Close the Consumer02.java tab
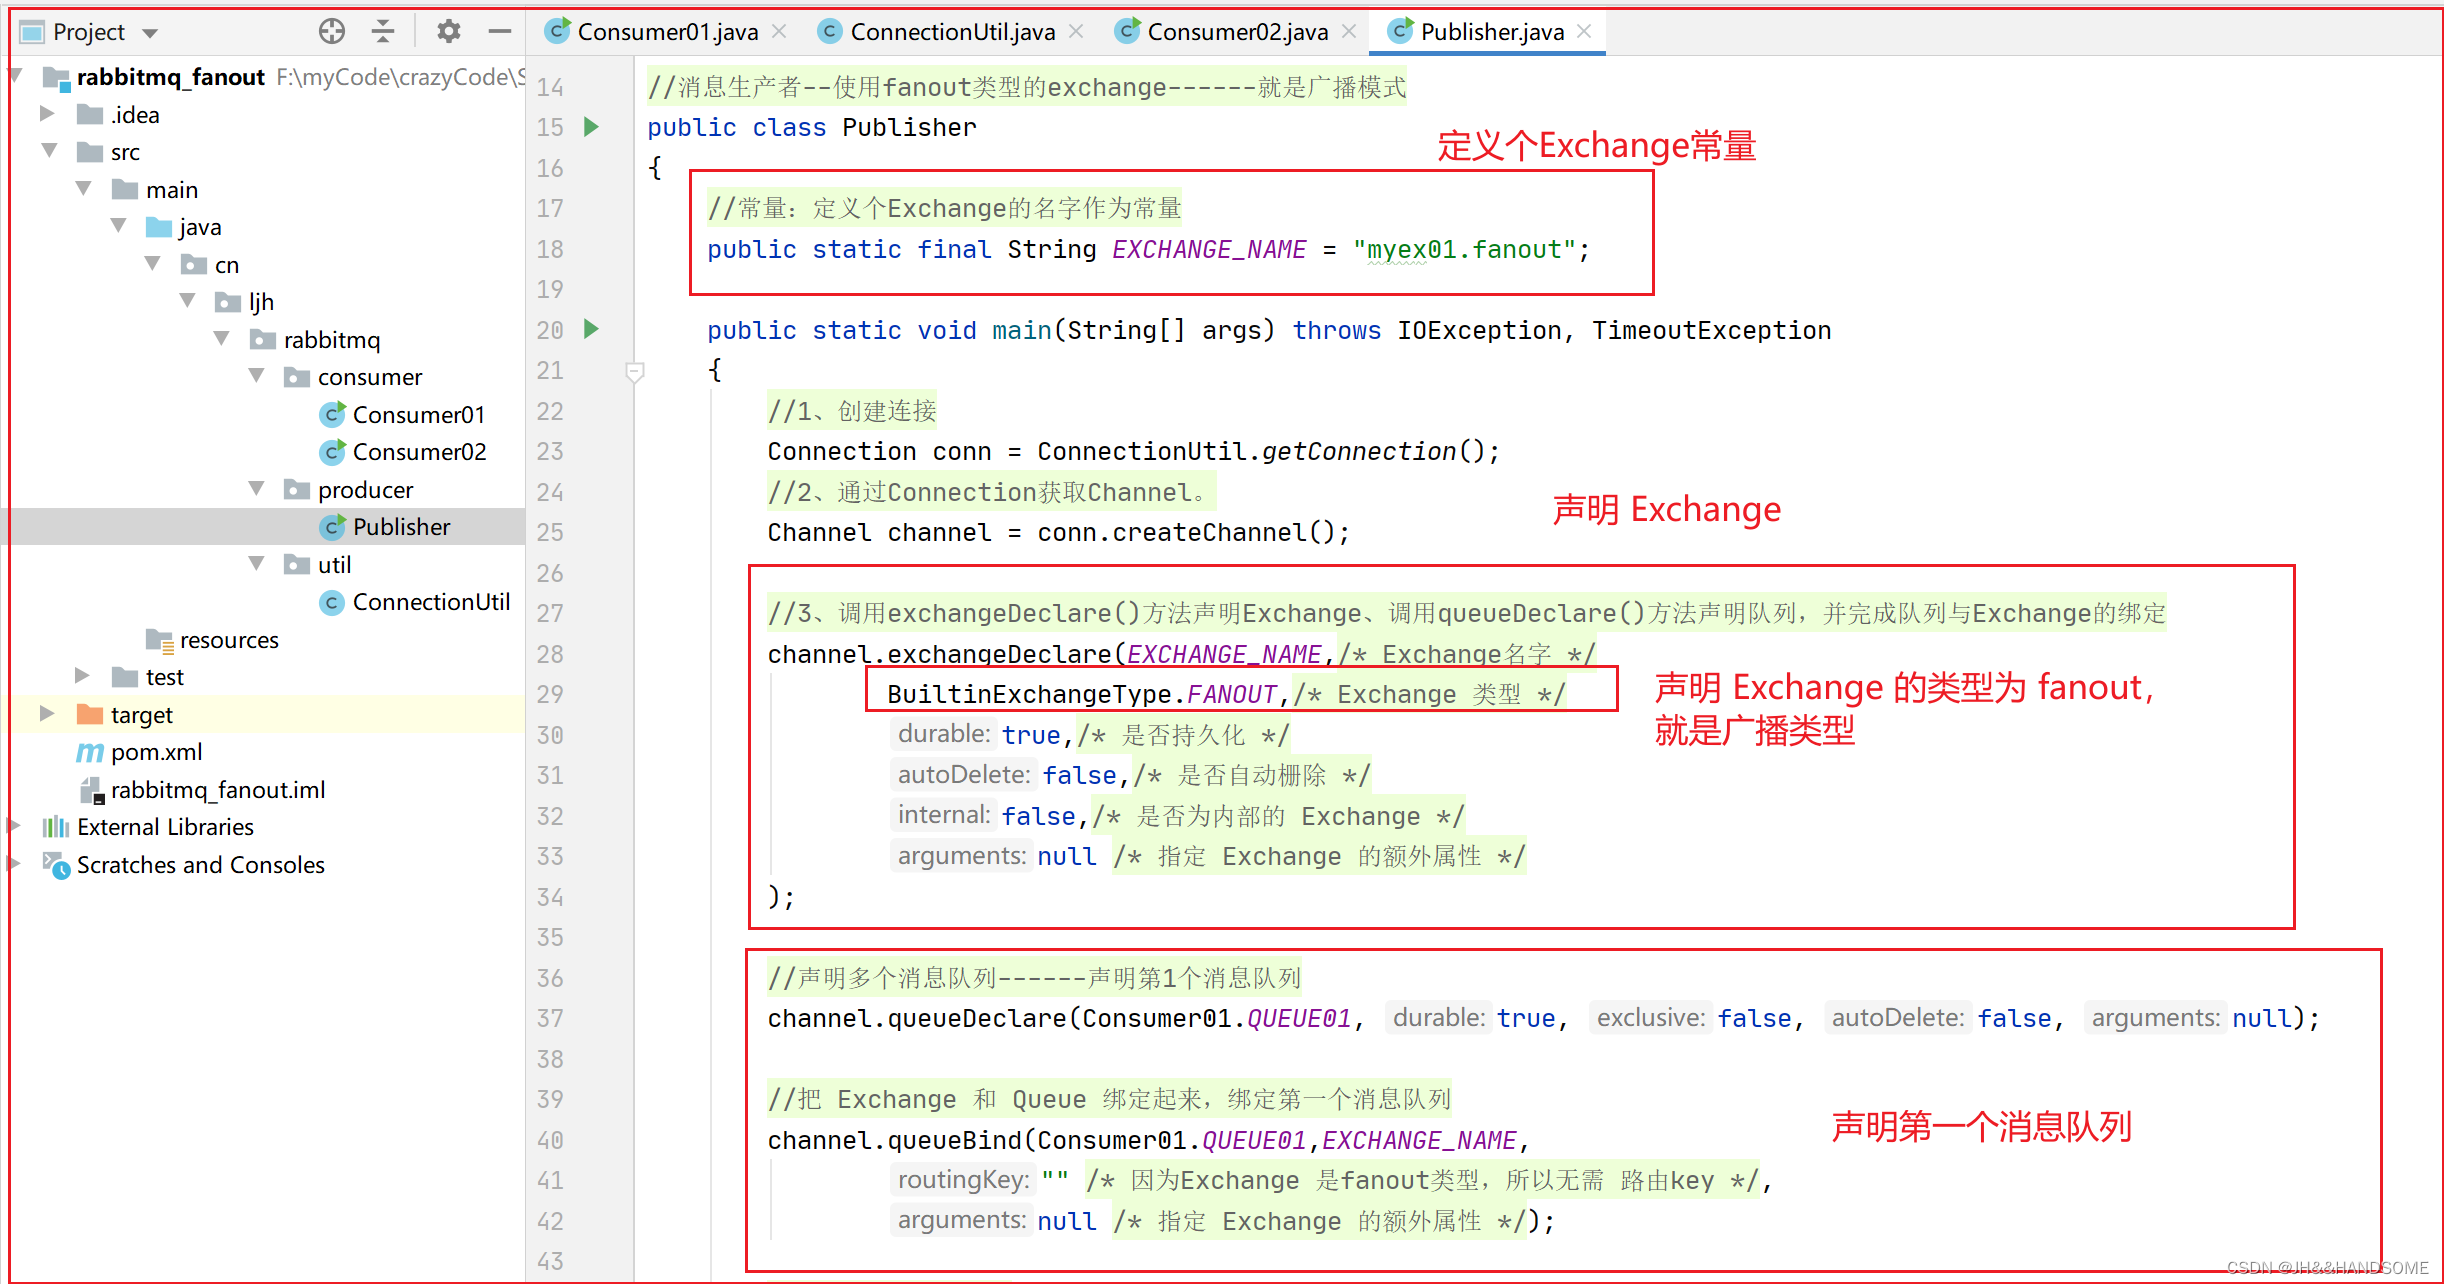 coord(1349,32)
